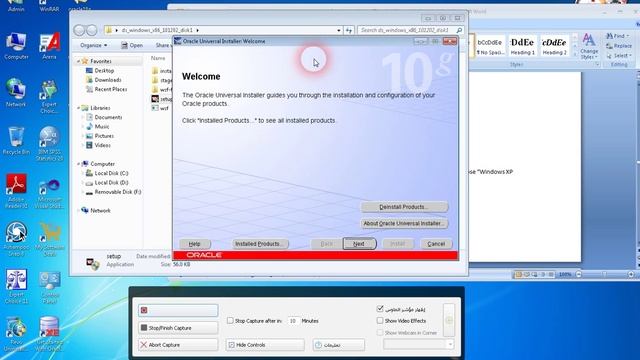Click Word zoom in plus icon
Screen dimensions: 640x360
pos(631,274)
